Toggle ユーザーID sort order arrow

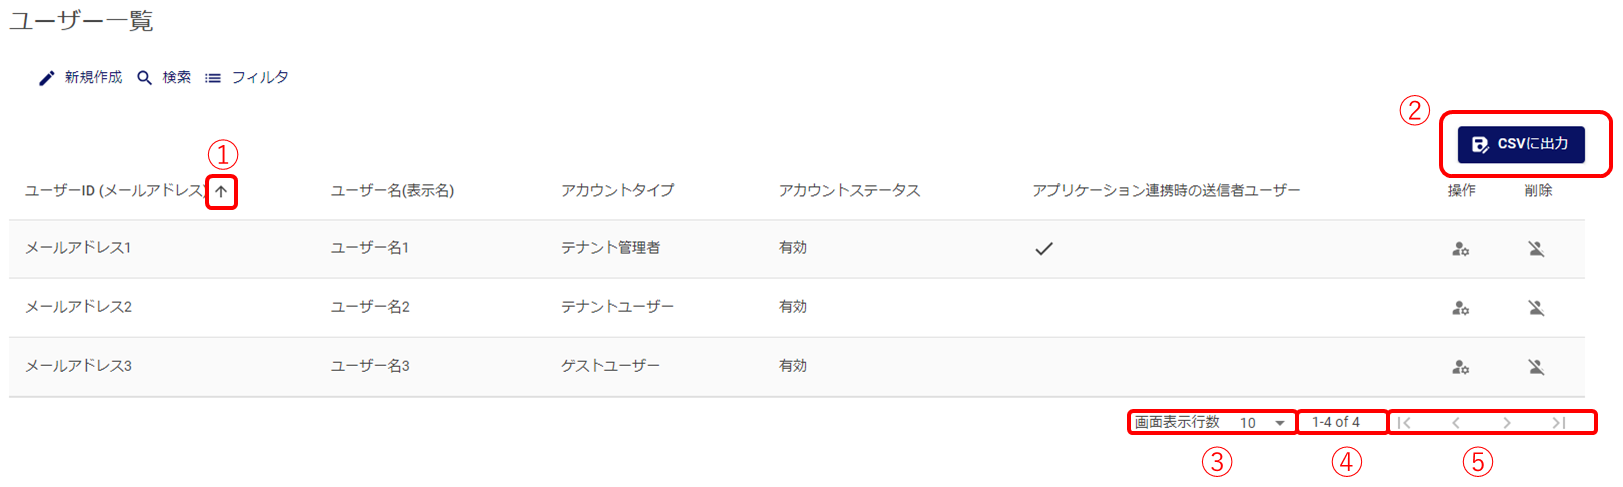coord(221,191)
